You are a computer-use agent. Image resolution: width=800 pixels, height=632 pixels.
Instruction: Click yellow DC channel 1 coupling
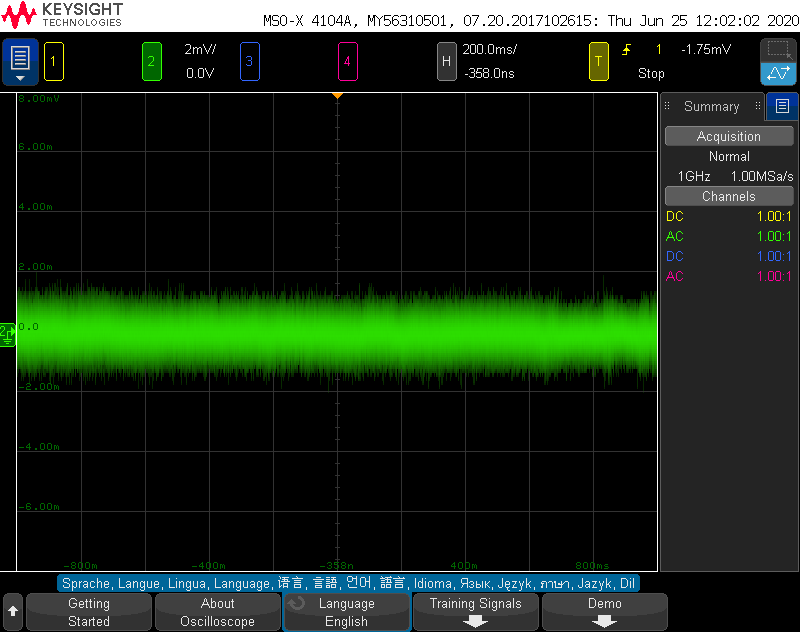click(674, 216)
